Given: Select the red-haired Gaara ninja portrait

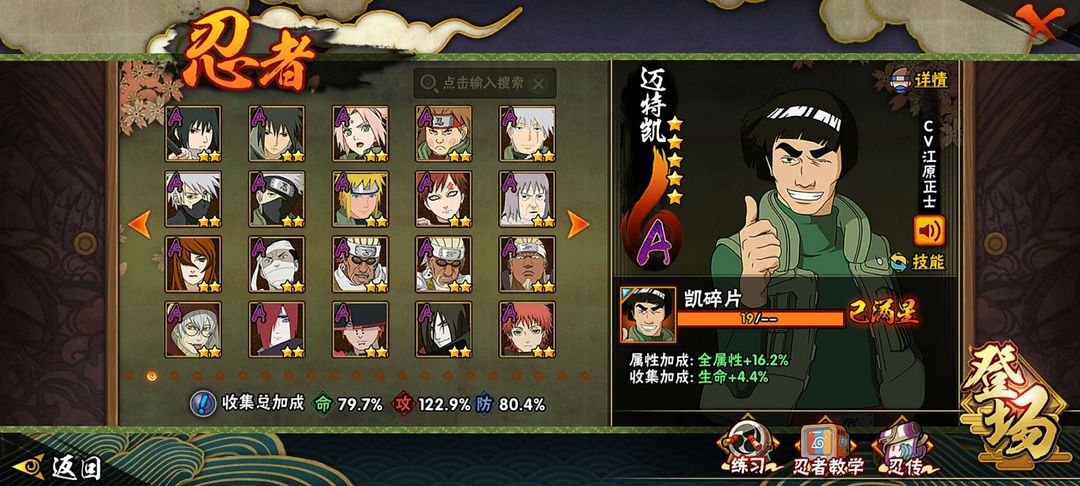Looking at the screenshot, I should (x=444, y=199).
